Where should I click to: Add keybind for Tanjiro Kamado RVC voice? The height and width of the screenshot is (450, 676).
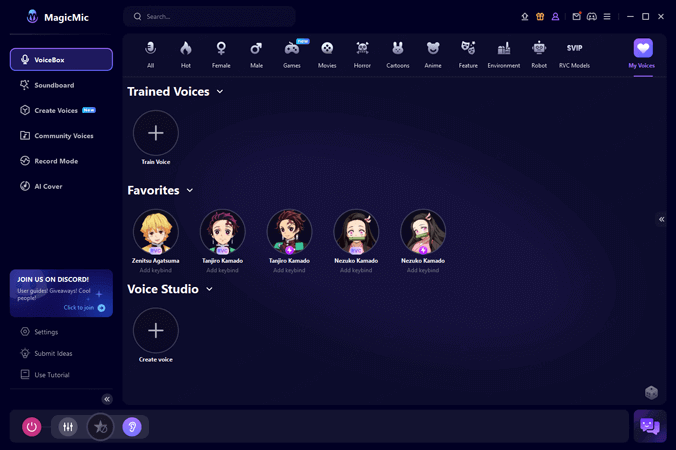(x=222, y=270)
